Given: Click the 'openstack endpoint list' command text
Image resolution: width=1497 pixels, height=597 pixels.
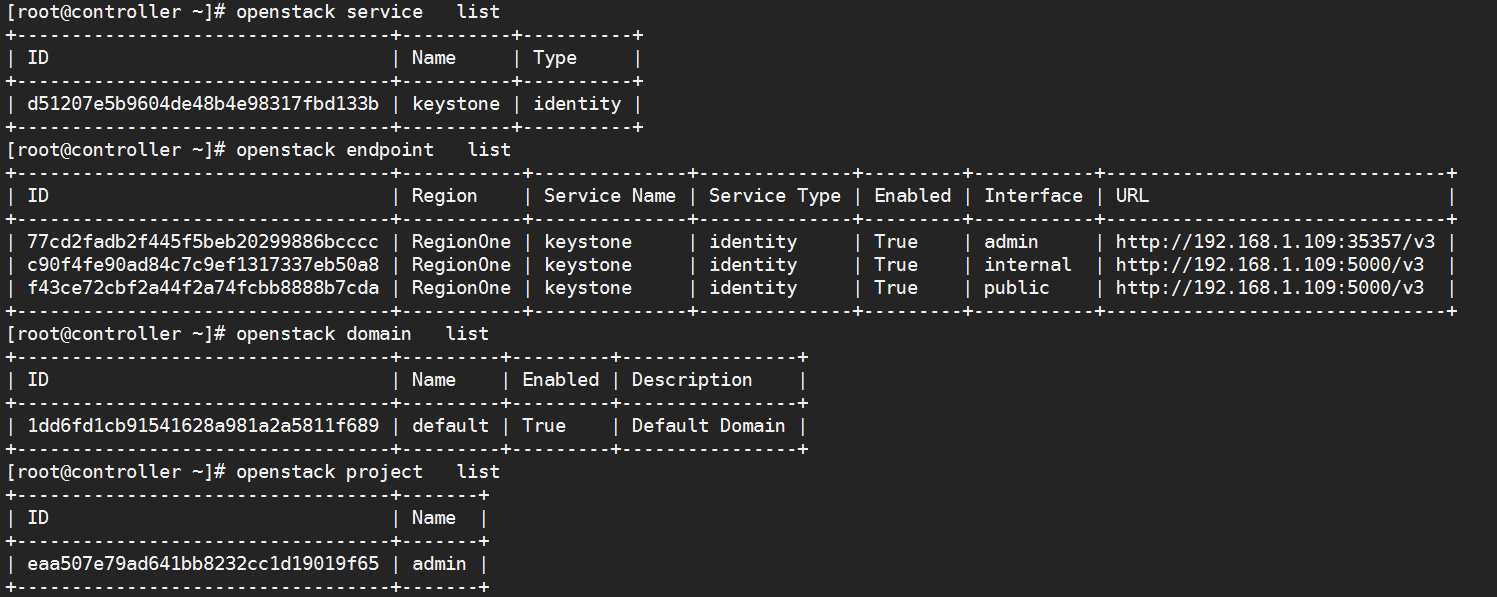Looking at the screenshot, I should (373, 150).
